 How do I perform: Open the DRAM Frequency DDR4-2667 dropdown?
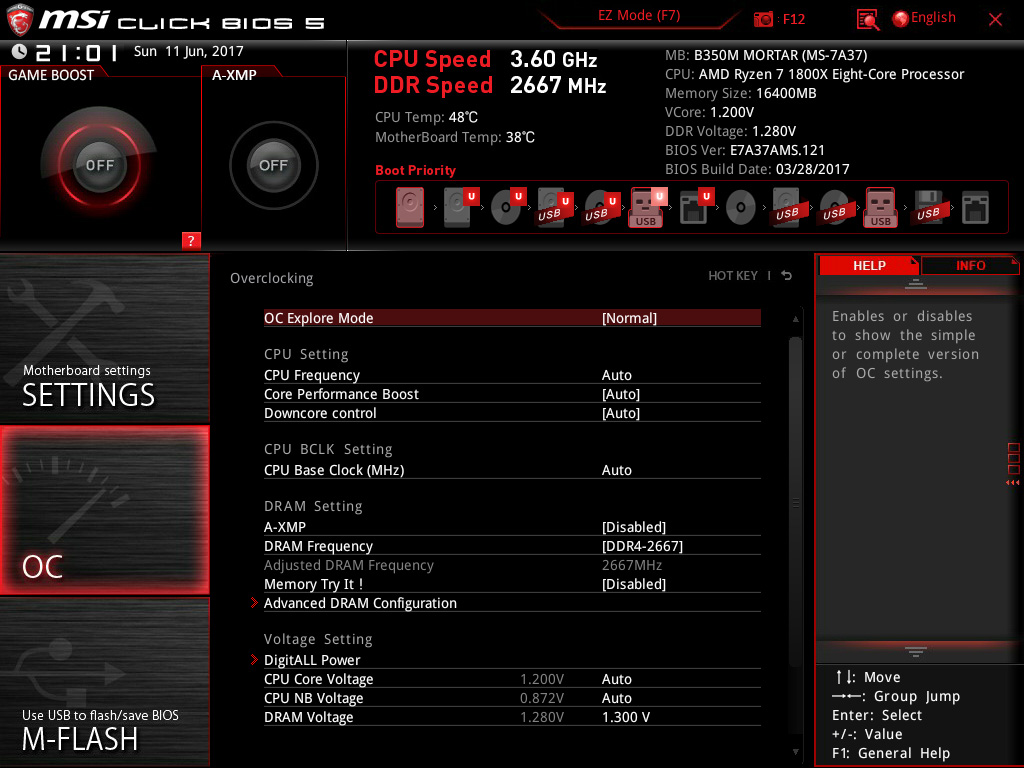642,546
